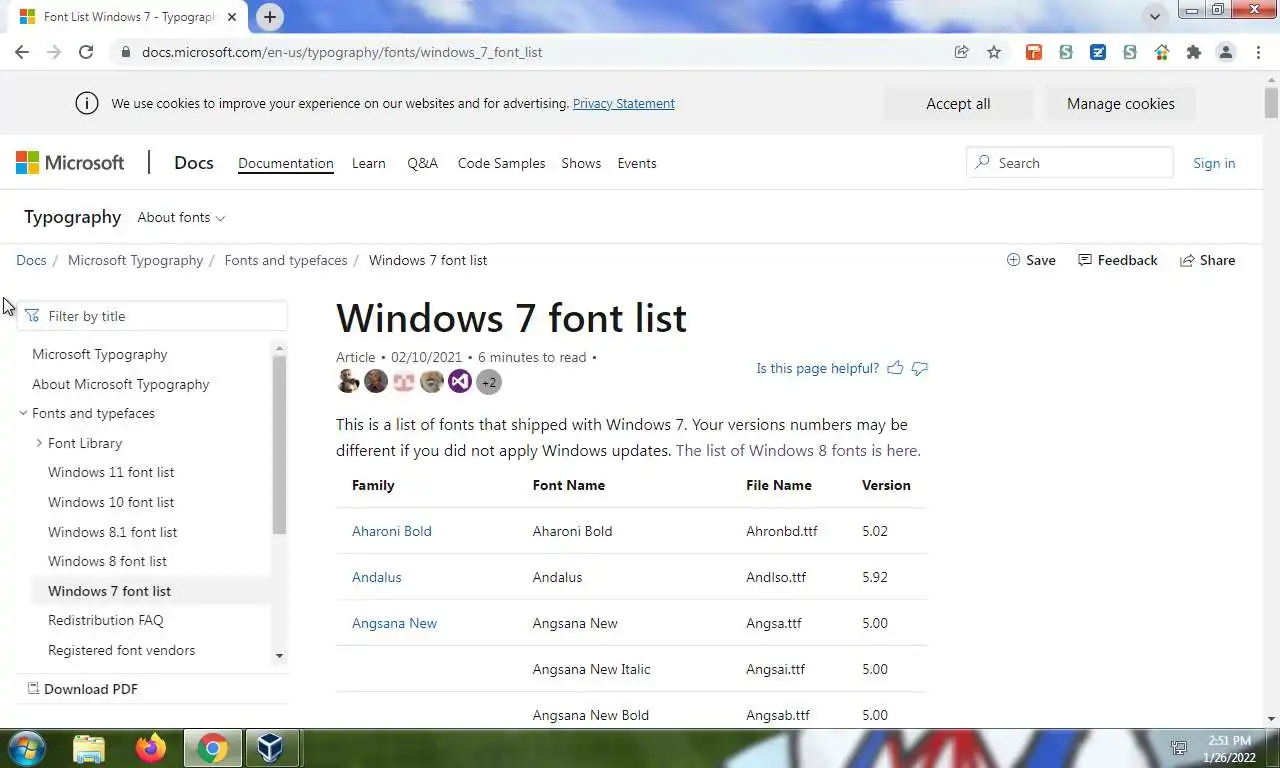This screenshot has width=1280, height=768.
Task: Bookmark this page with the star icon
Action: point(994,52)
